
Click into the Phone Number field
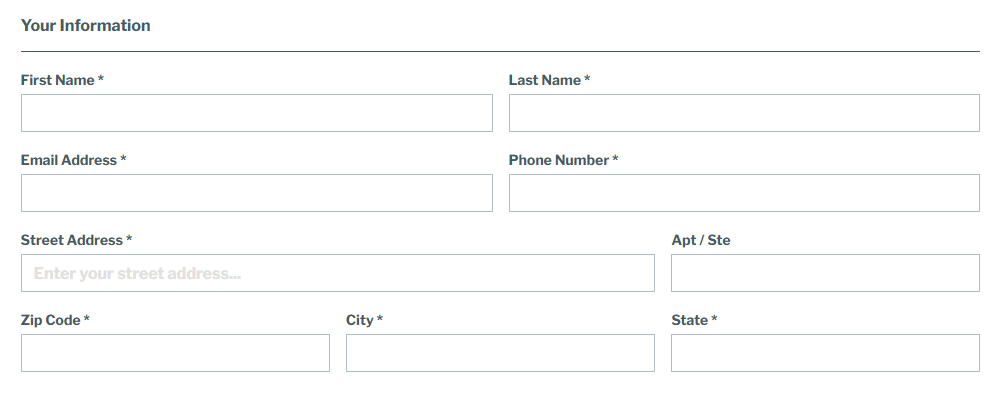click(744, 193)
